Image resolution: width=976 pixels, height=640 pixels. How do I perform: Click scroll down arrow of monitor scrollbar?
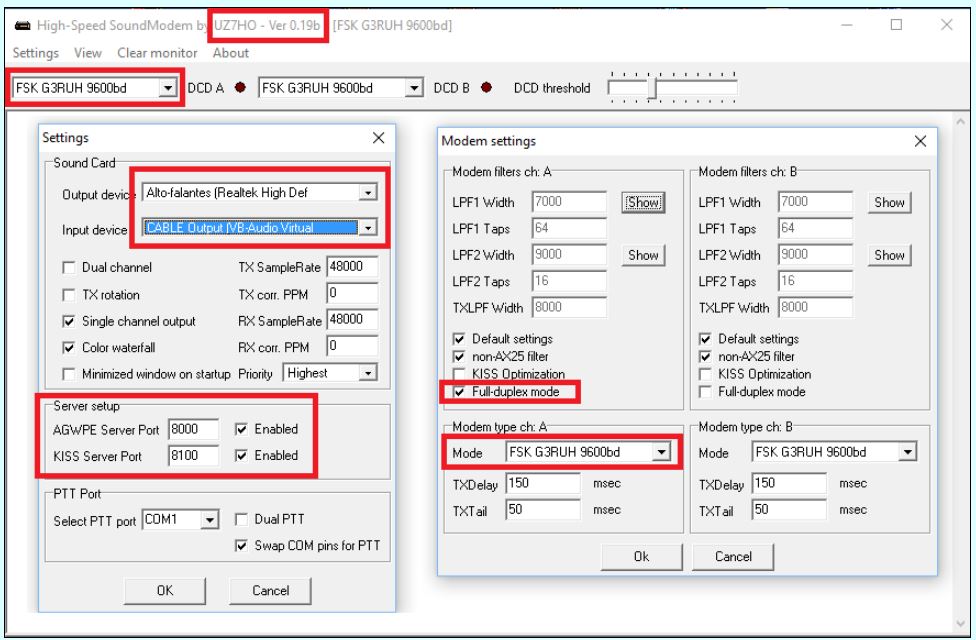tap(960, 624)
